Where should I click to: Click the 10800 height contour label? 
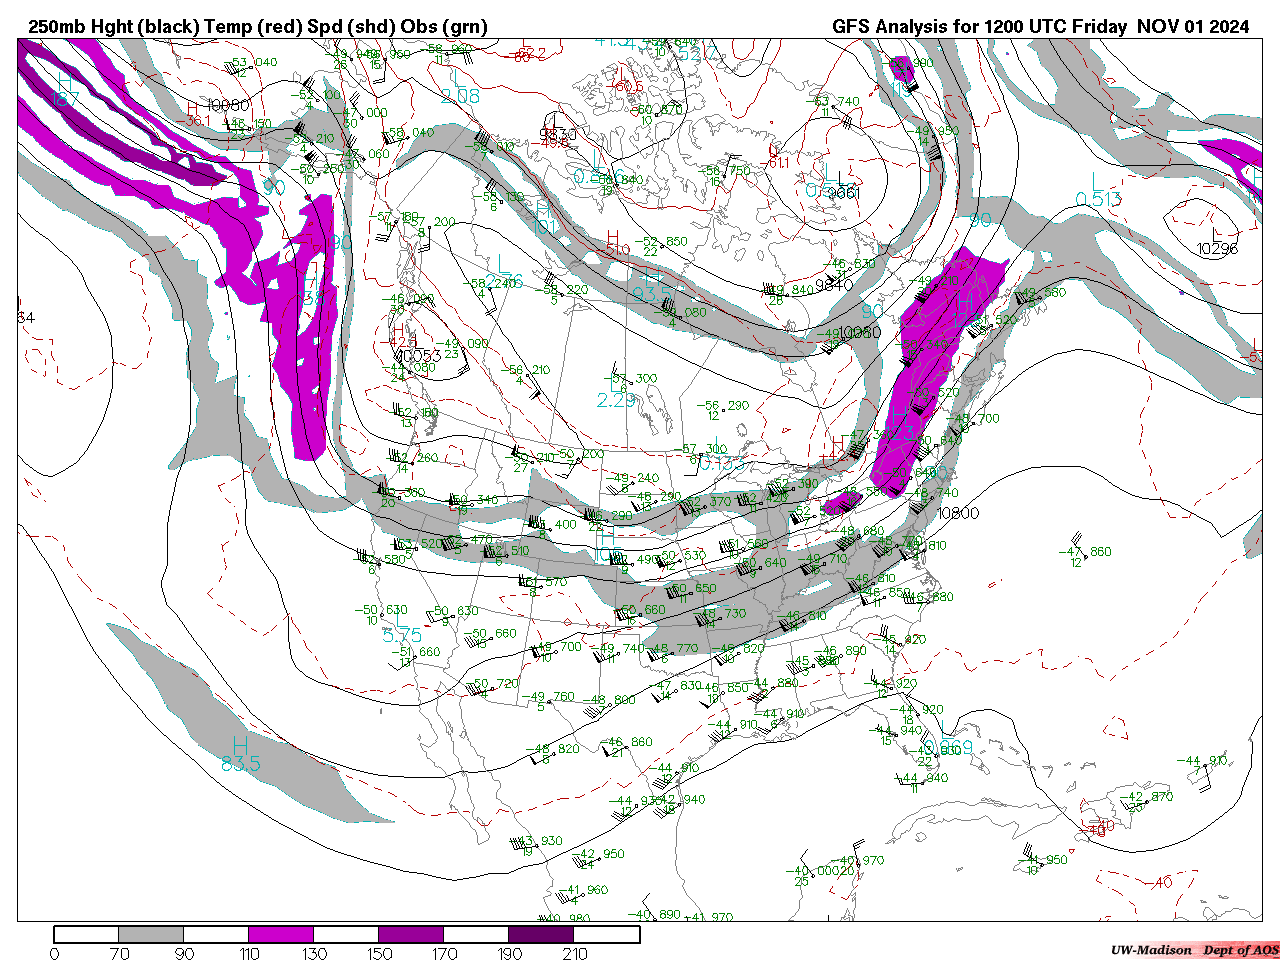point(958,514)
